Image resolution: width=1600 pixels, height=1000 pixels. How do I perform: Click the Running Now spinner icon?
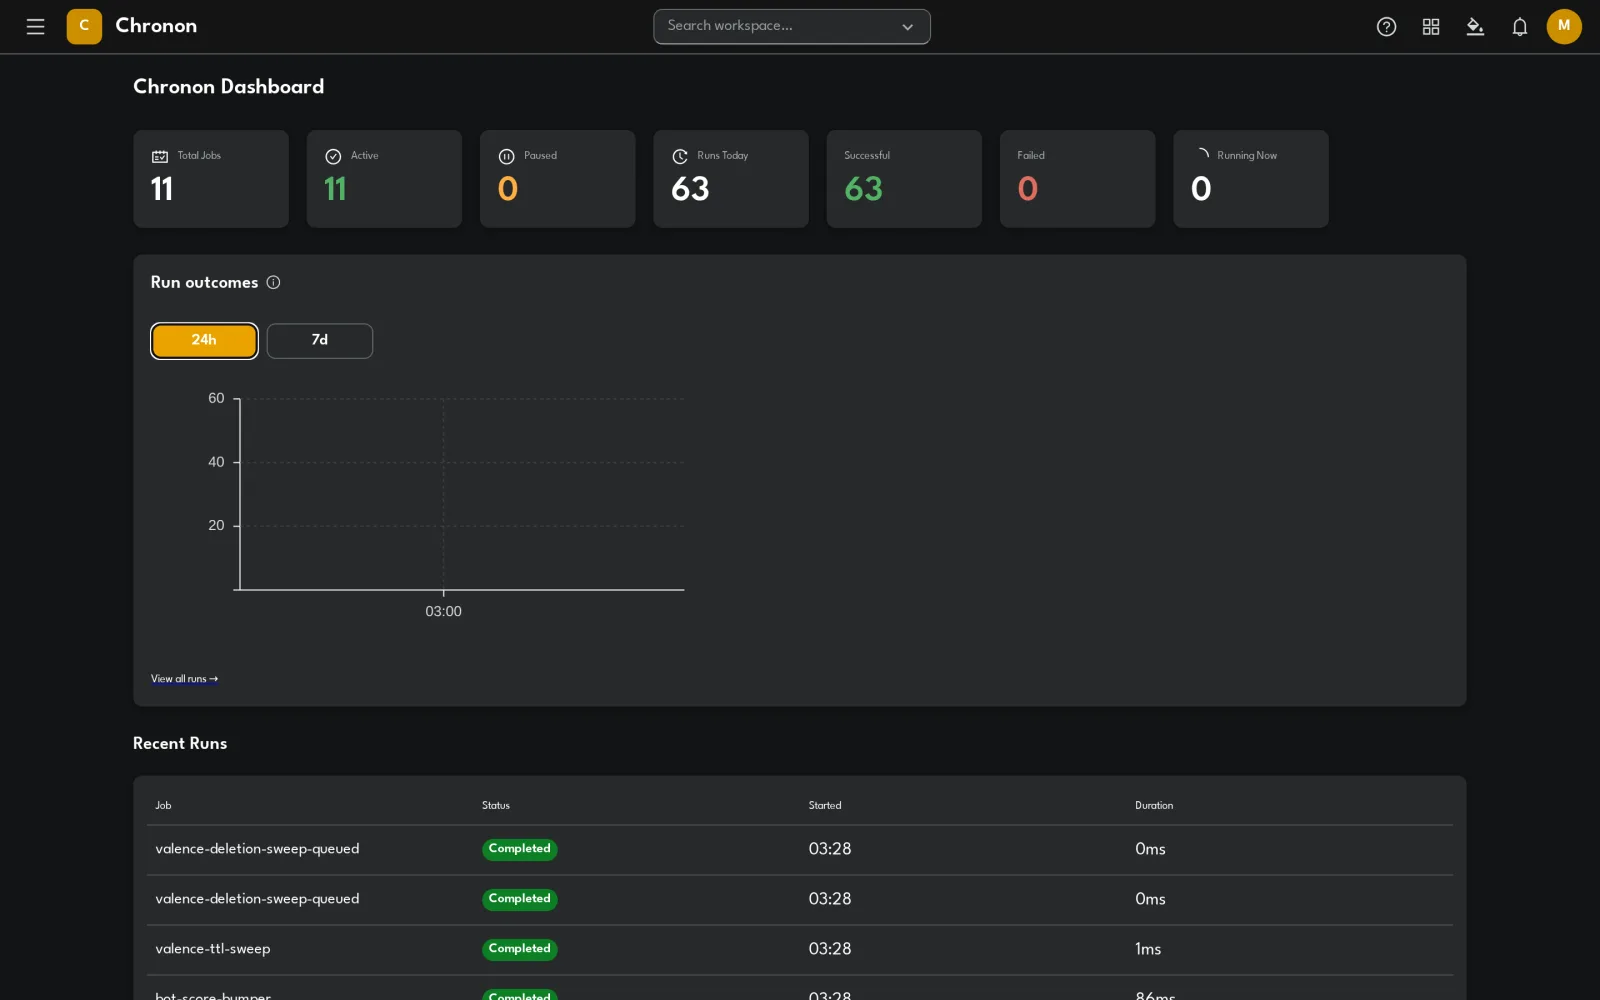click(1201, 156)
